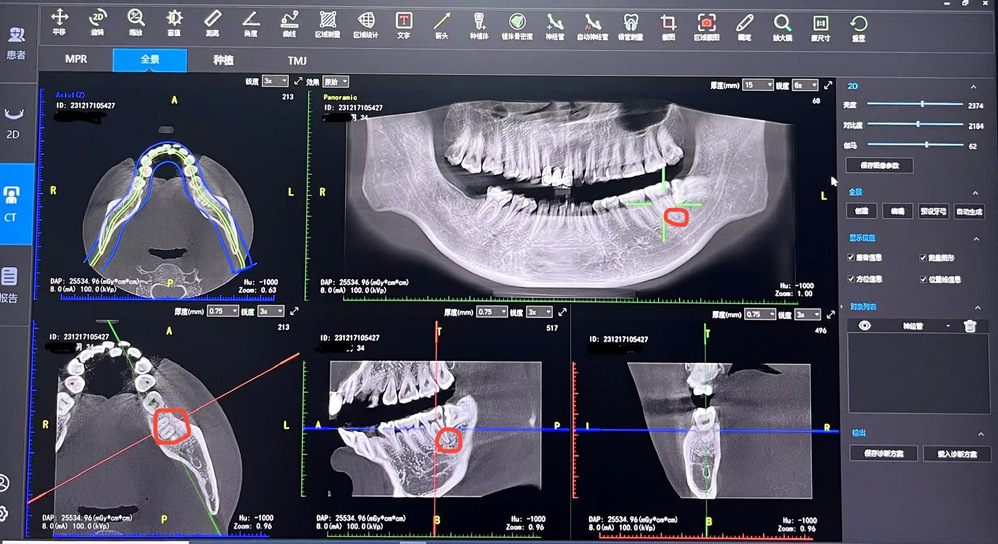The image size is (998, 544).
Task: Open the Effect (效果) dropdown
Action: (335, 81)
